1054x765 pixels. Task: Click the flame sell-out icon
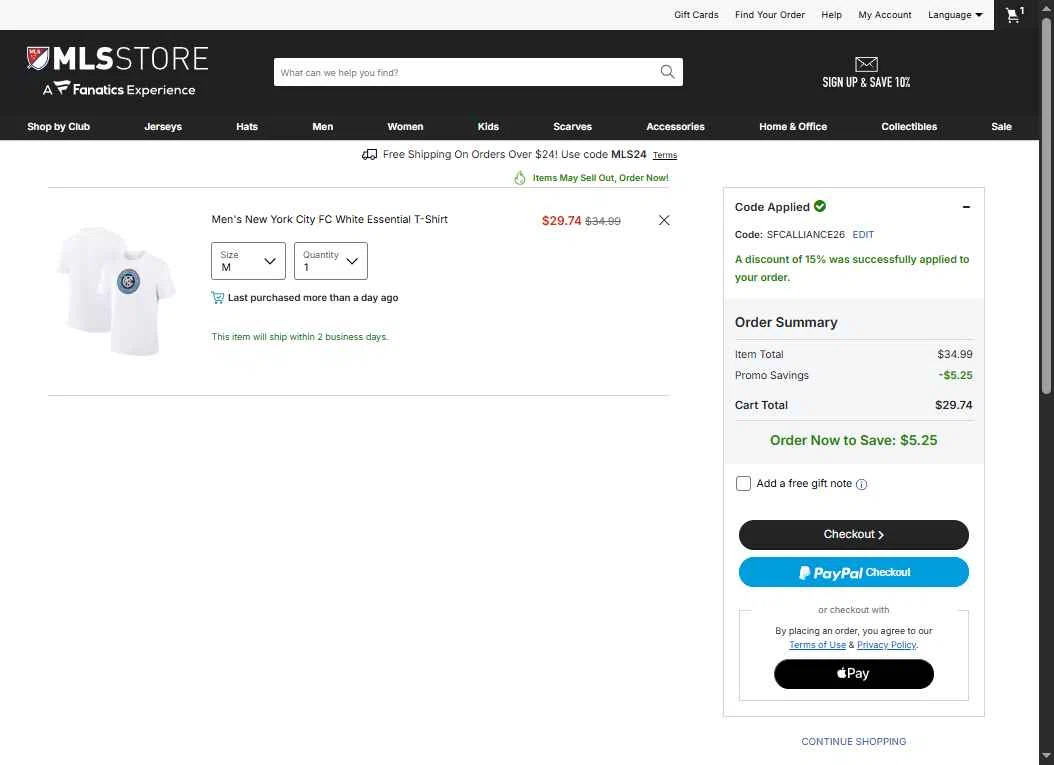tap(520, 177)
